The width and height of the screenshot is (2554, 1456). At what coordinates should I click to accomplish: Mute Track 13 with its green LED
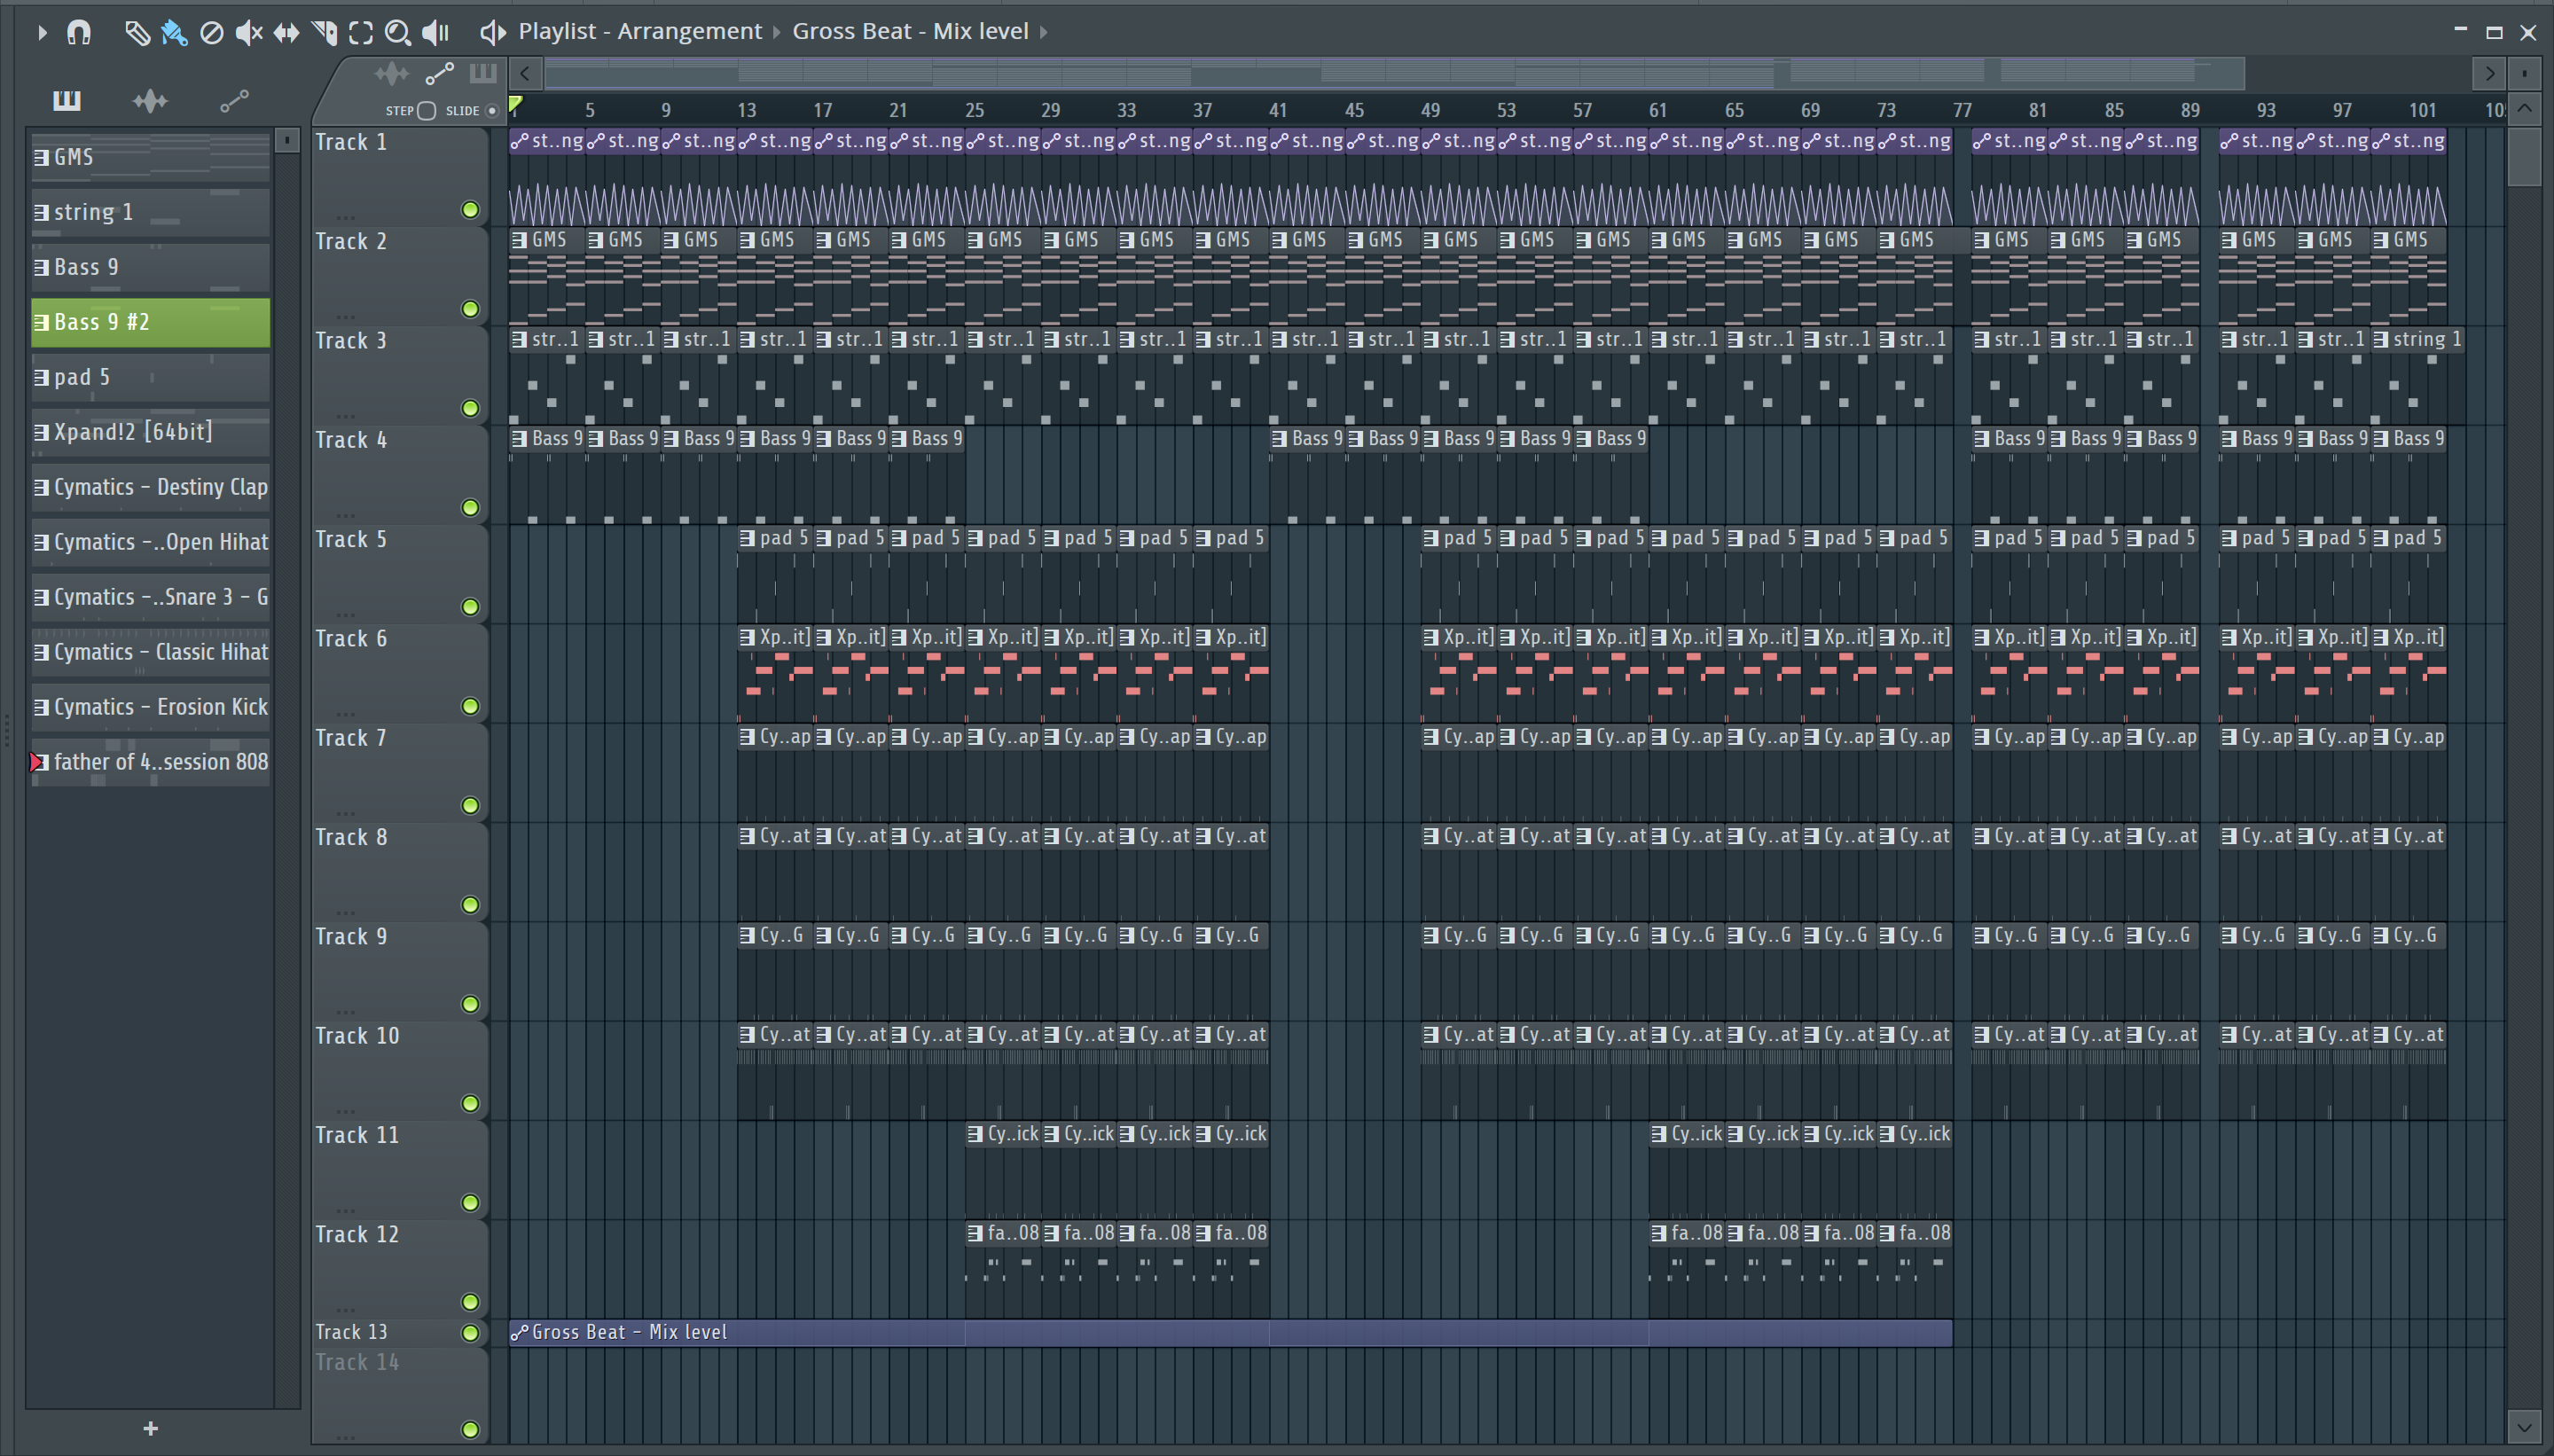(470, 1332)
